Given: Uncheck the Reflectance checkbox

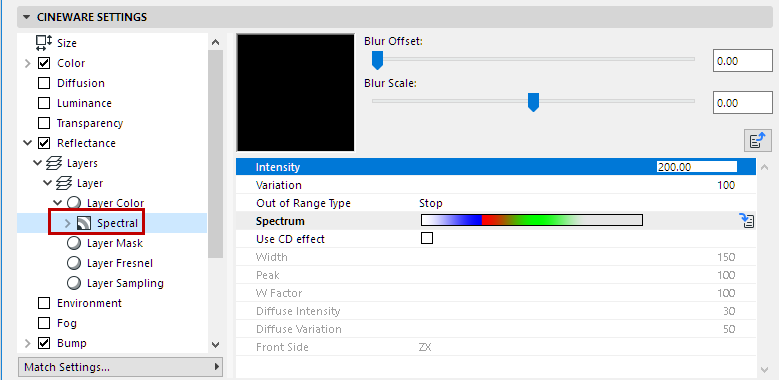Looking at the screenshot, I should 44,143.
